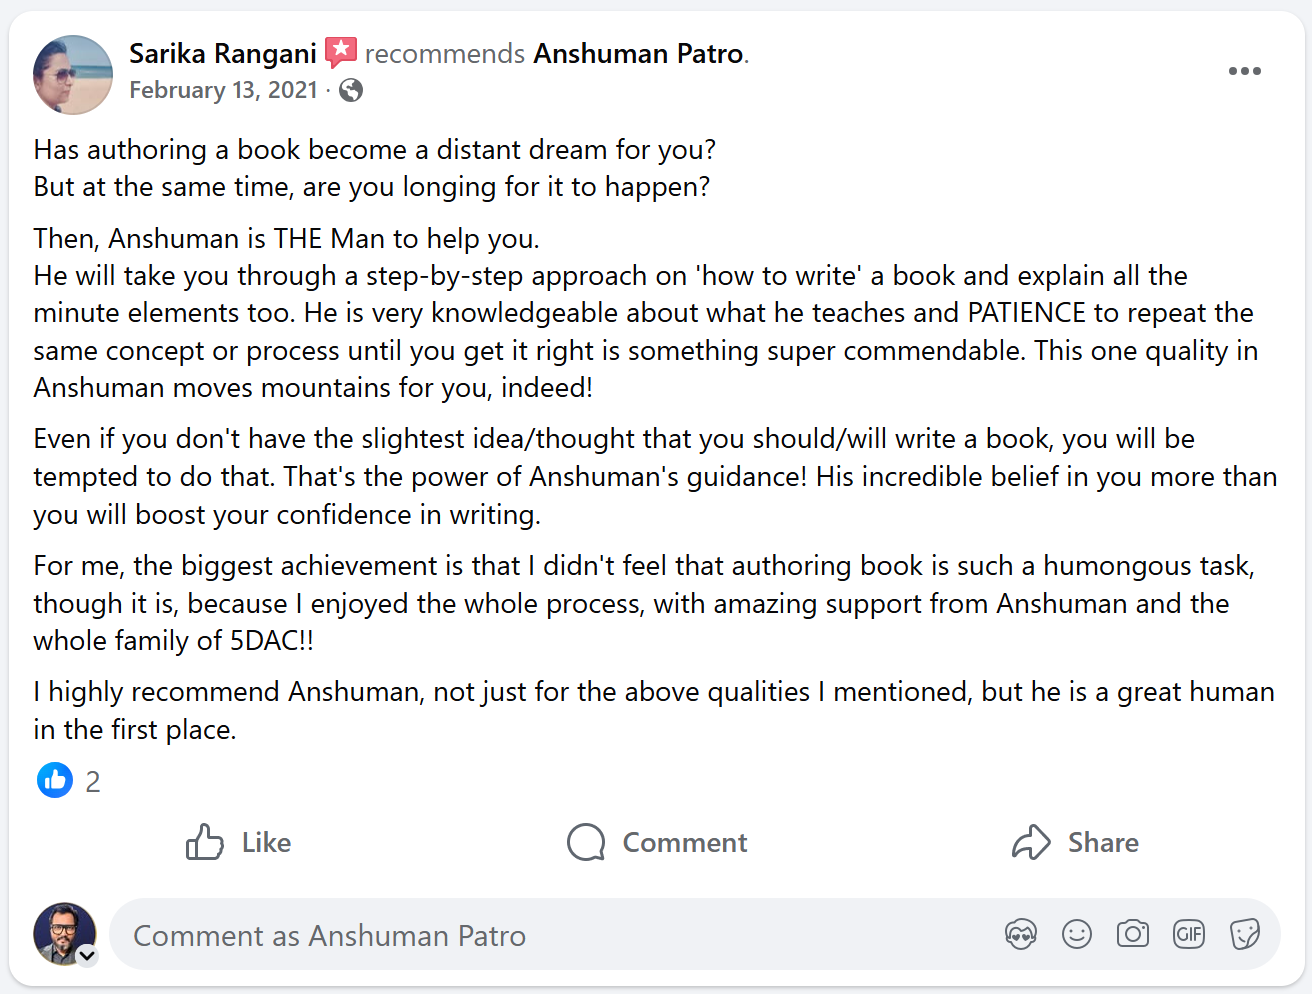This screenshot has height=994, width=1312.
Task: Open Sarika Rangani's profile link
Action: 222,53
